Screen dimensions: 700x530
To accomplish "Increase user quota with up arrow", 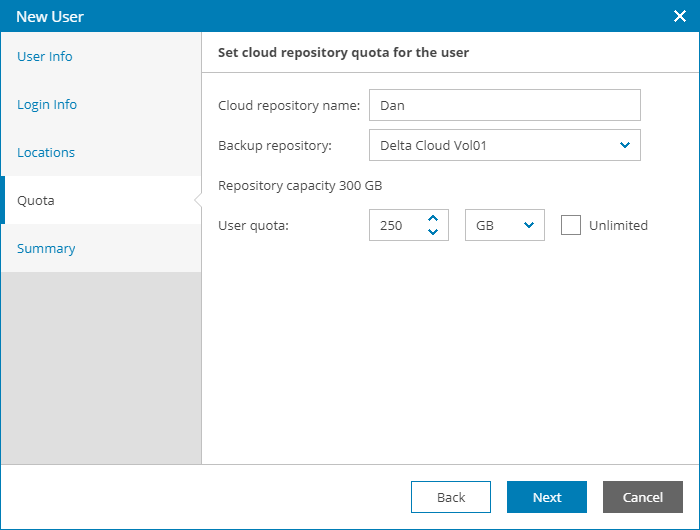I will coord(433,218).
